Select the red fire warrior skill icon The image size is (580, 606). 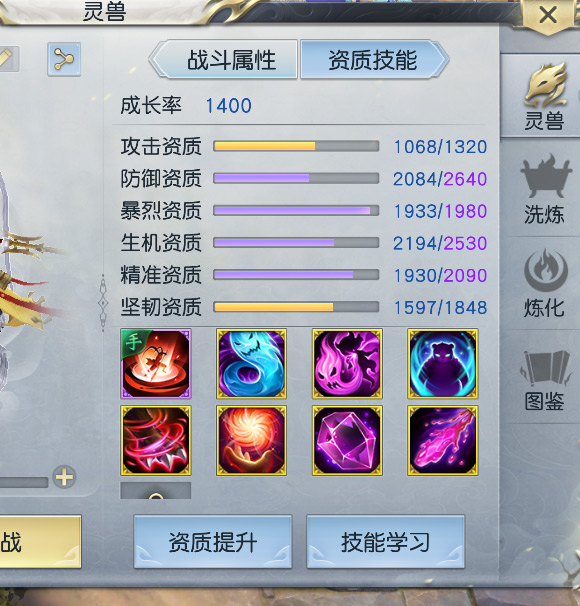[156, 364]
